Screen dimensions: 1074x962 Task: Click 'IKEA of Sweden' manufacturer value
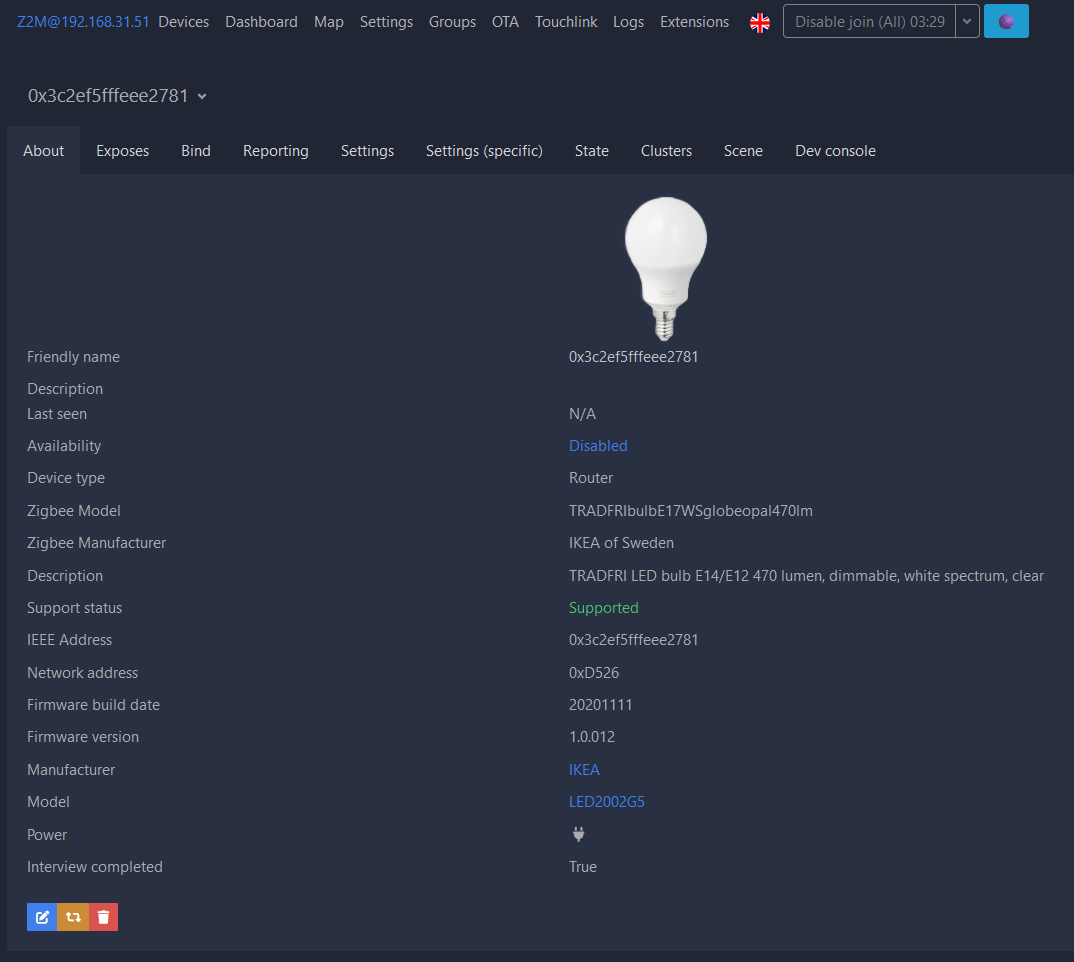(x=621, y=543)
